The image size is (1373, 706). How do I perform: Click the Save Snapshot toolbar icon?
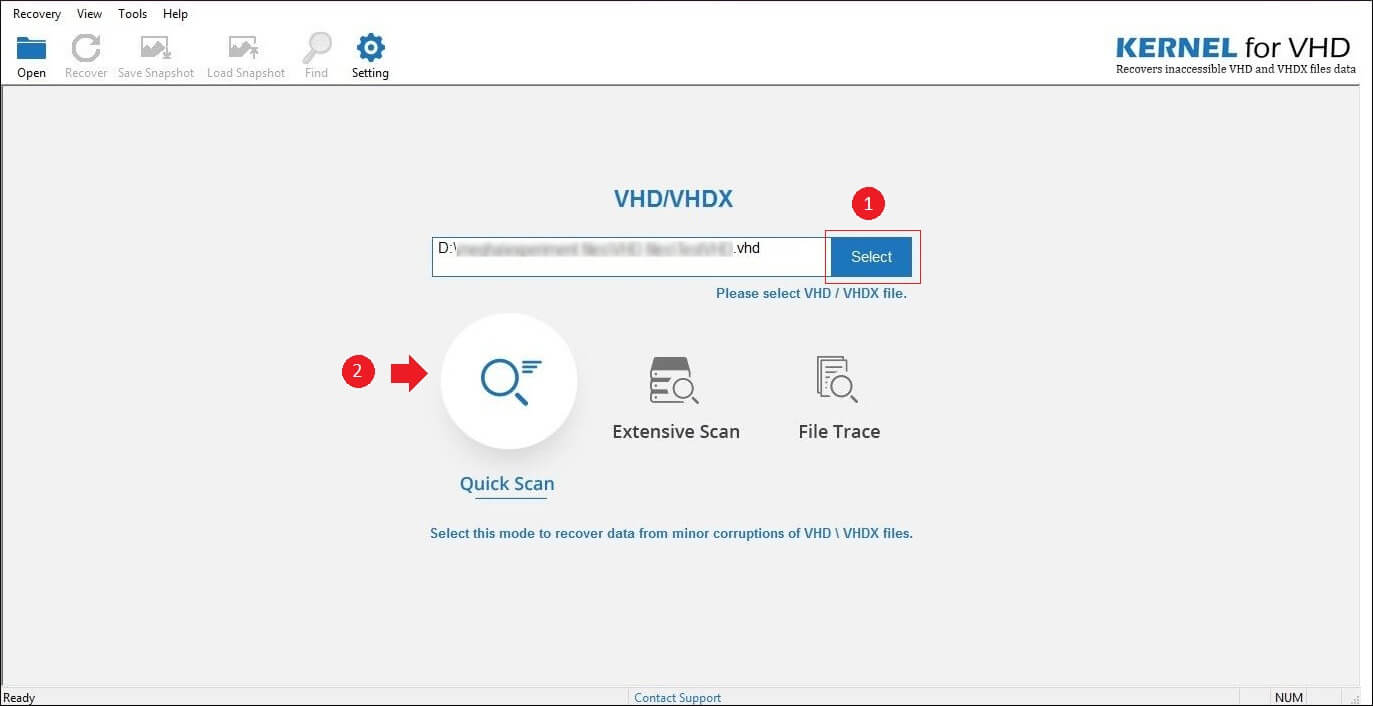tap(155, 48)
